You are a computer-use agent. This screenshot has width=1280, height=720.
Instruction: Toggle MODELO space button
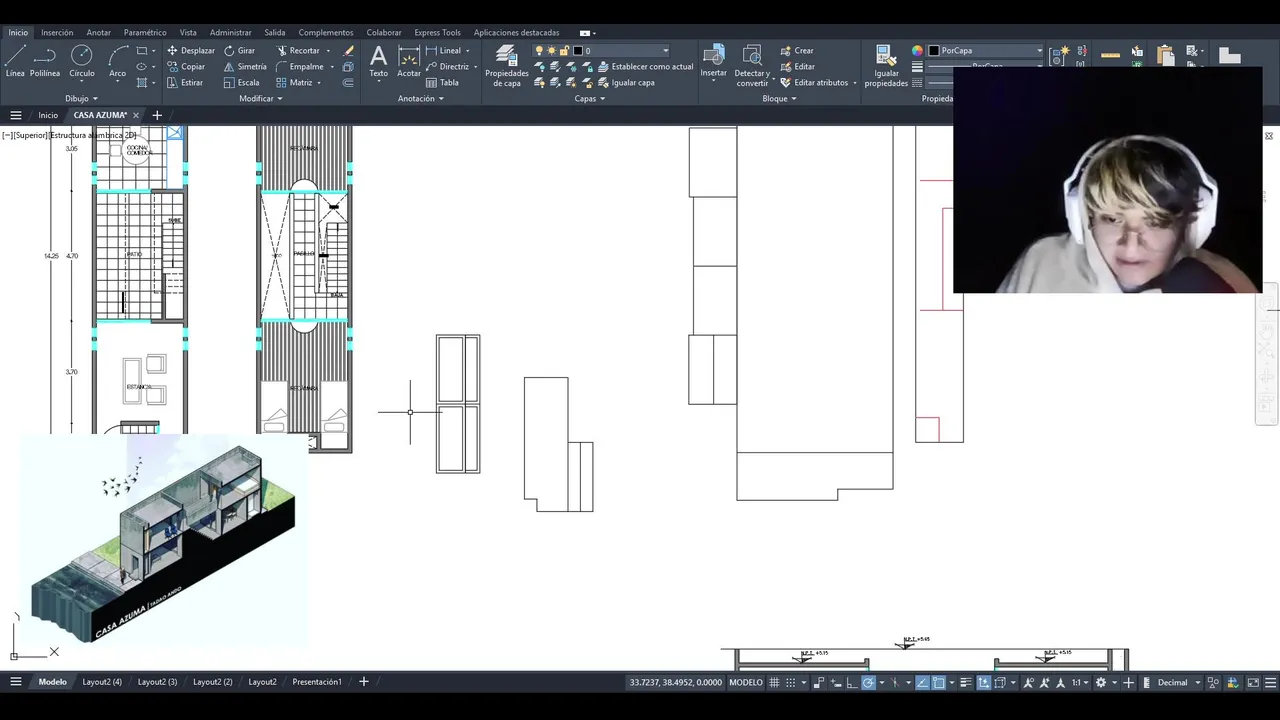746,682
